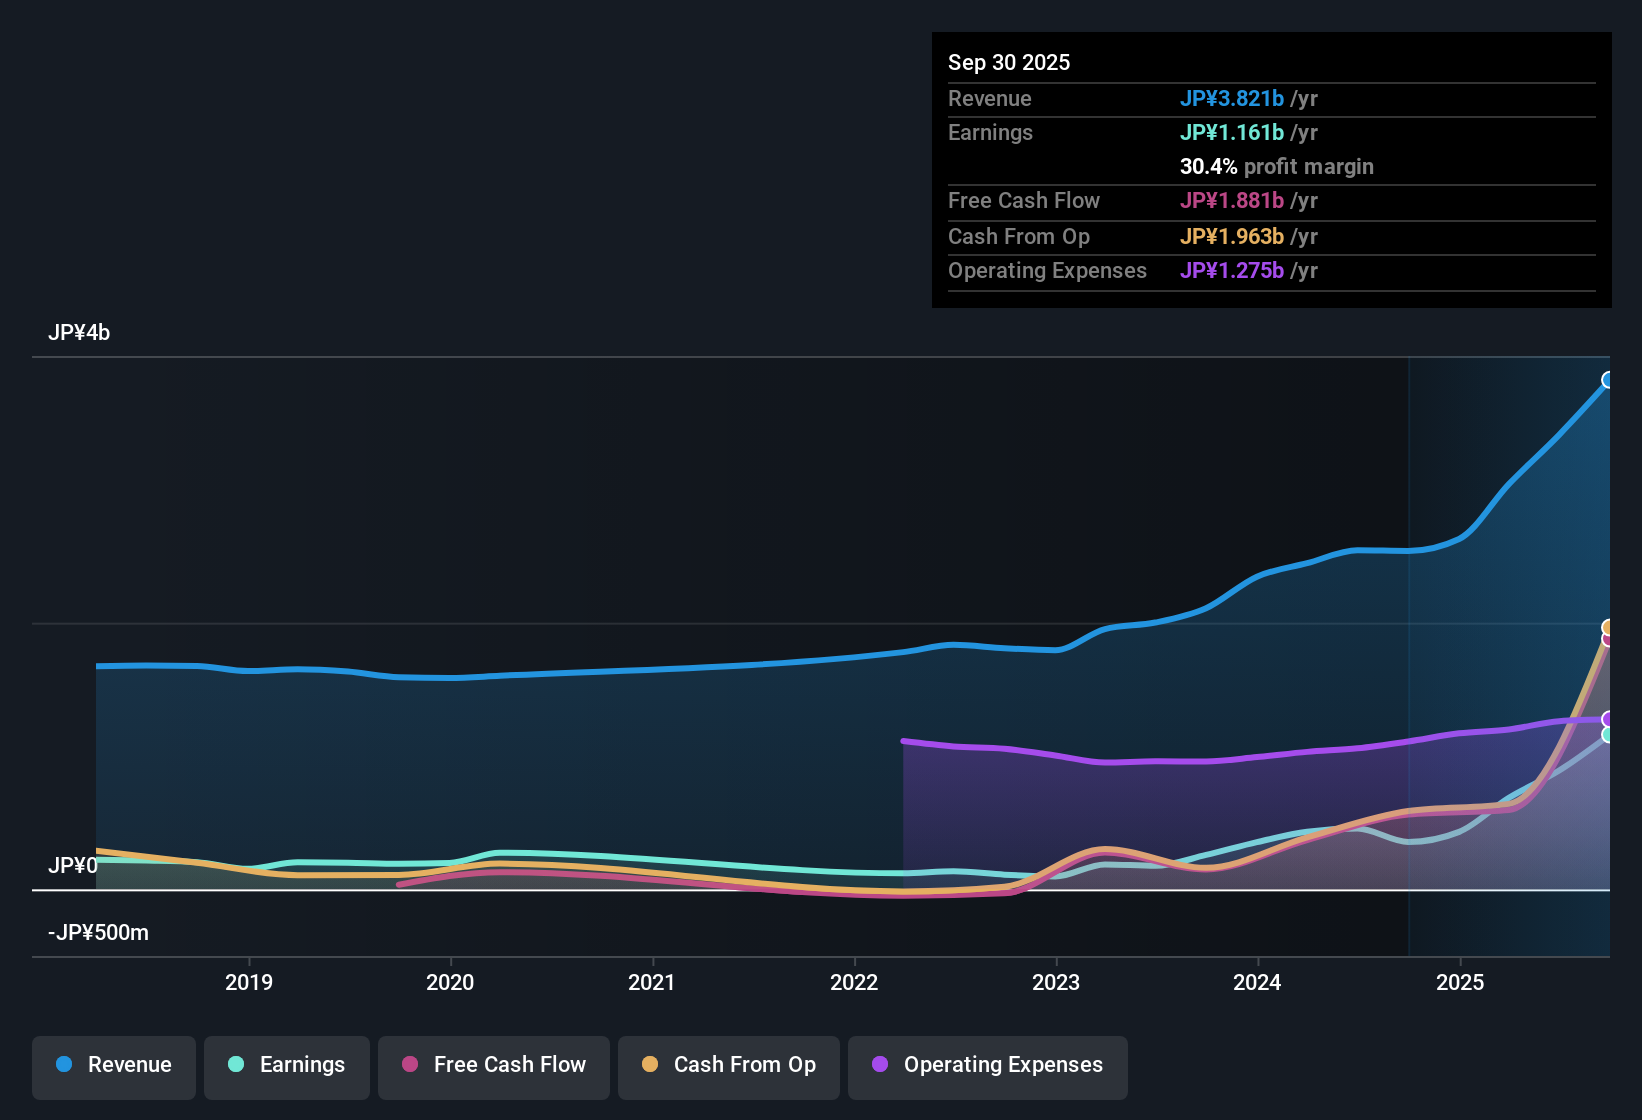Expand the Cash From Op legend entry

click(x=728, y=1065)
